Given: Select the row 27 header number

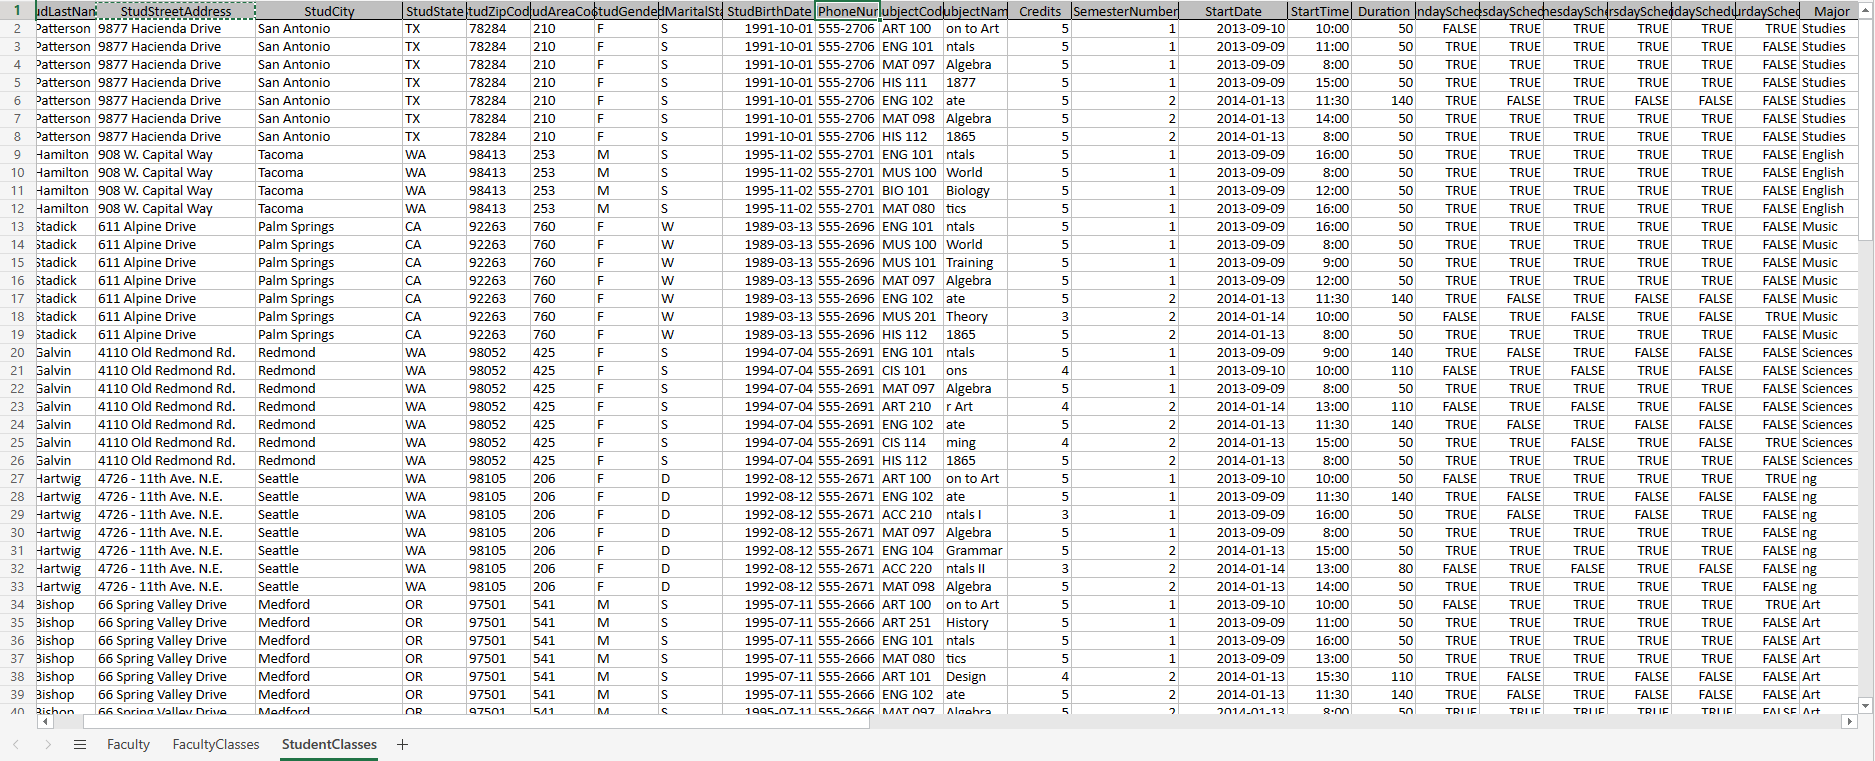Looking at the screenshot, I should (17, 479).
